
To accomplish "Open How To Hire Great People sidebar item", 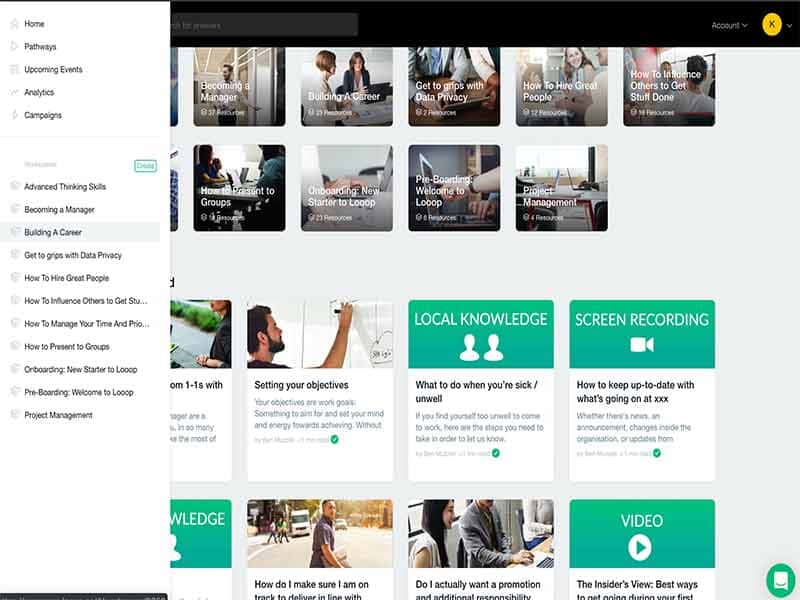I will pos(67,278).
